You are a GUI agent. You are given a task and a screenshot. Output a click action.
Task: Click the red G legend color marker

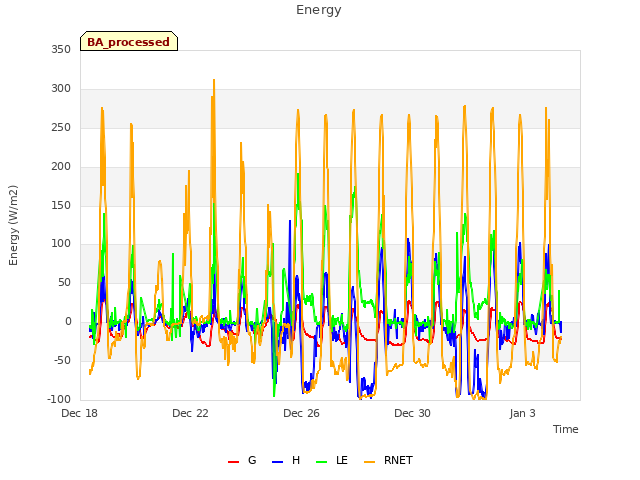click(233, 462)
